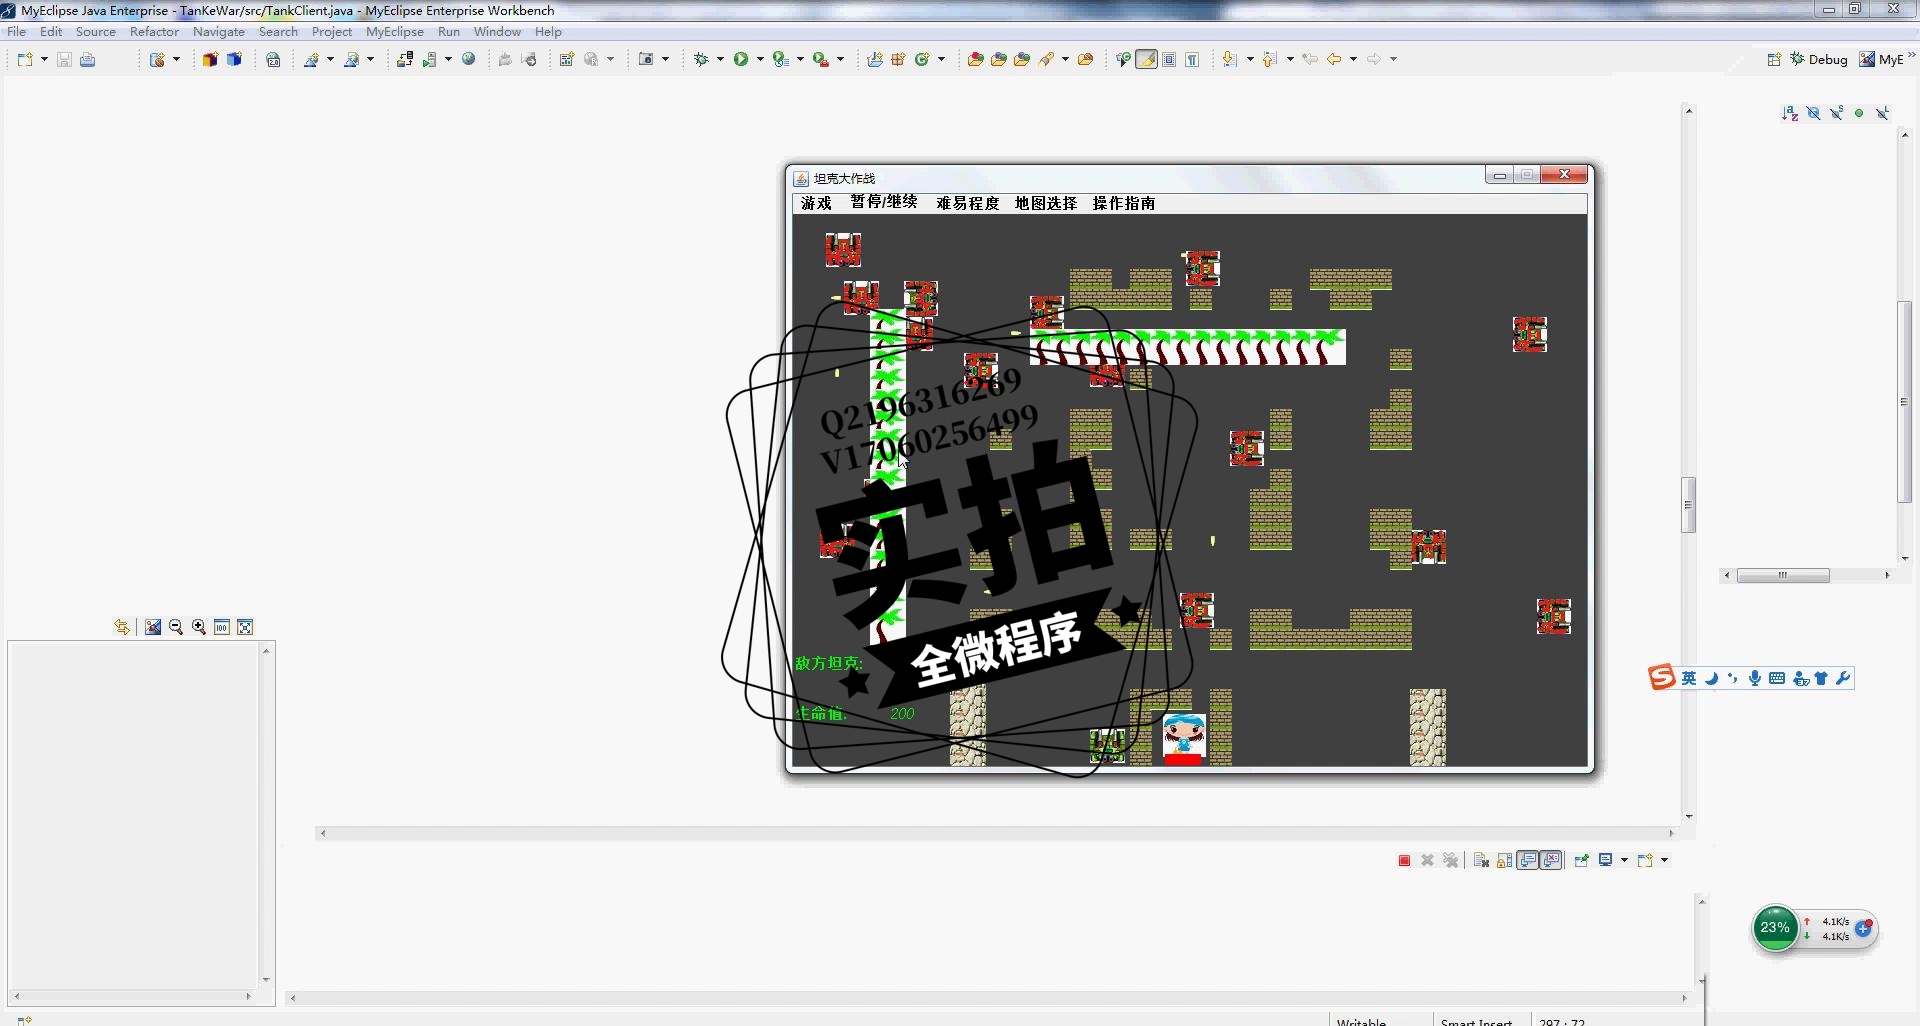Viewport: 1920px width, 1026px height.
Task: Click the camera capture toolbar icon
Action: (x=646, y=59)
